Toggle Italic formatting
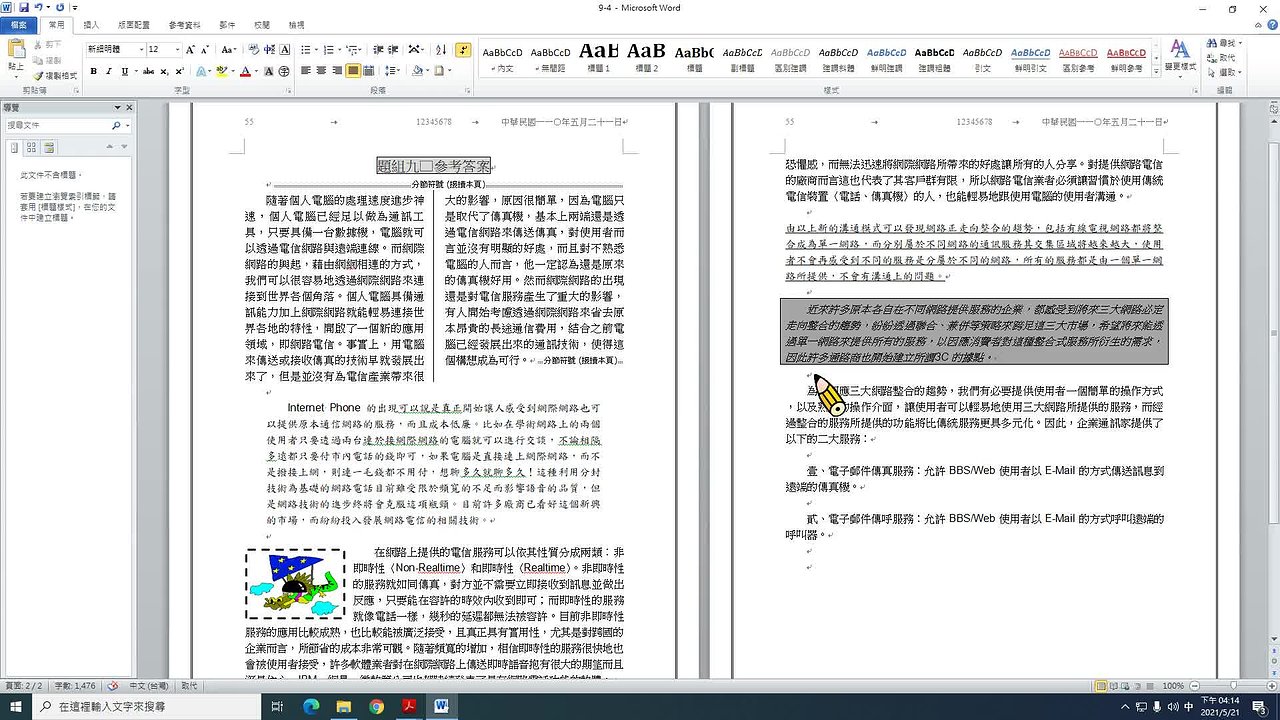This screenshot has width=1280, height=720. coord(108,71)
